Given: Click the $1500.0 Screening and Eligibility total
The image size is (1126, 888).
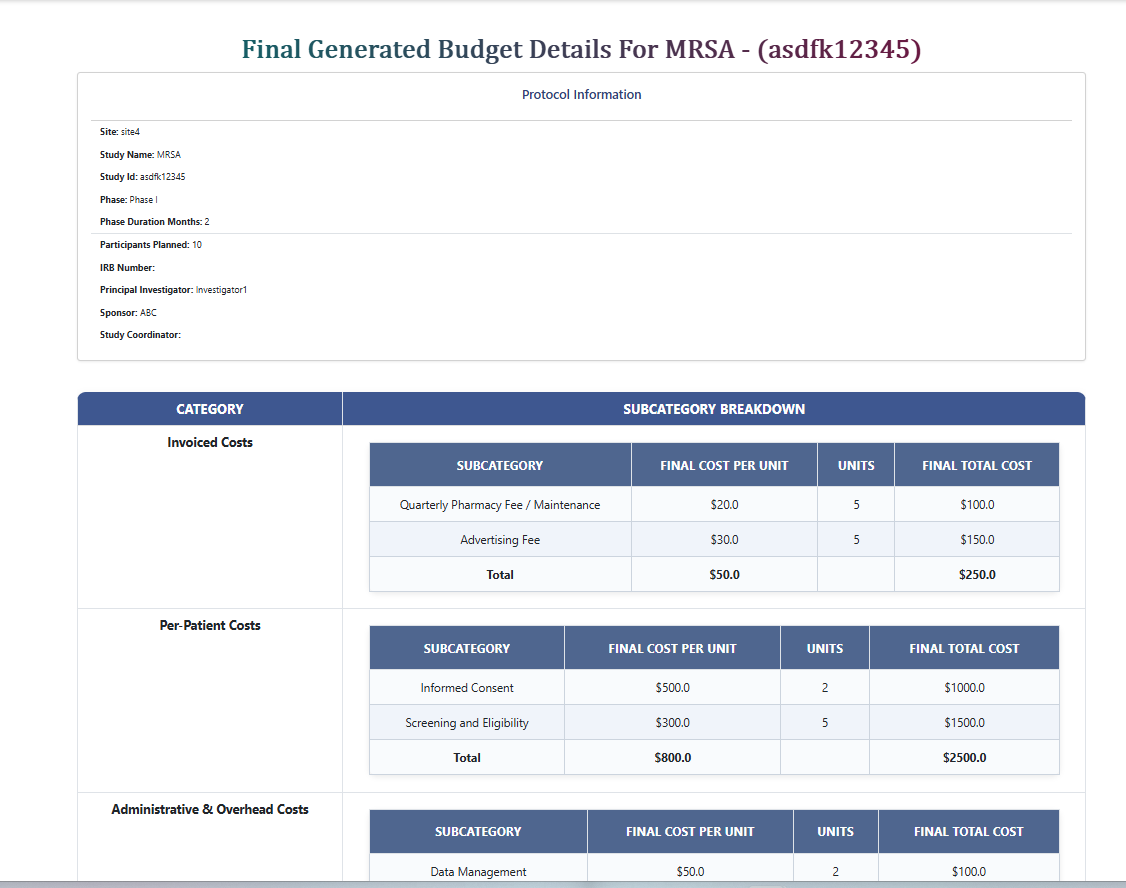Looking at the screenshot, I should (x=964, y=722).
